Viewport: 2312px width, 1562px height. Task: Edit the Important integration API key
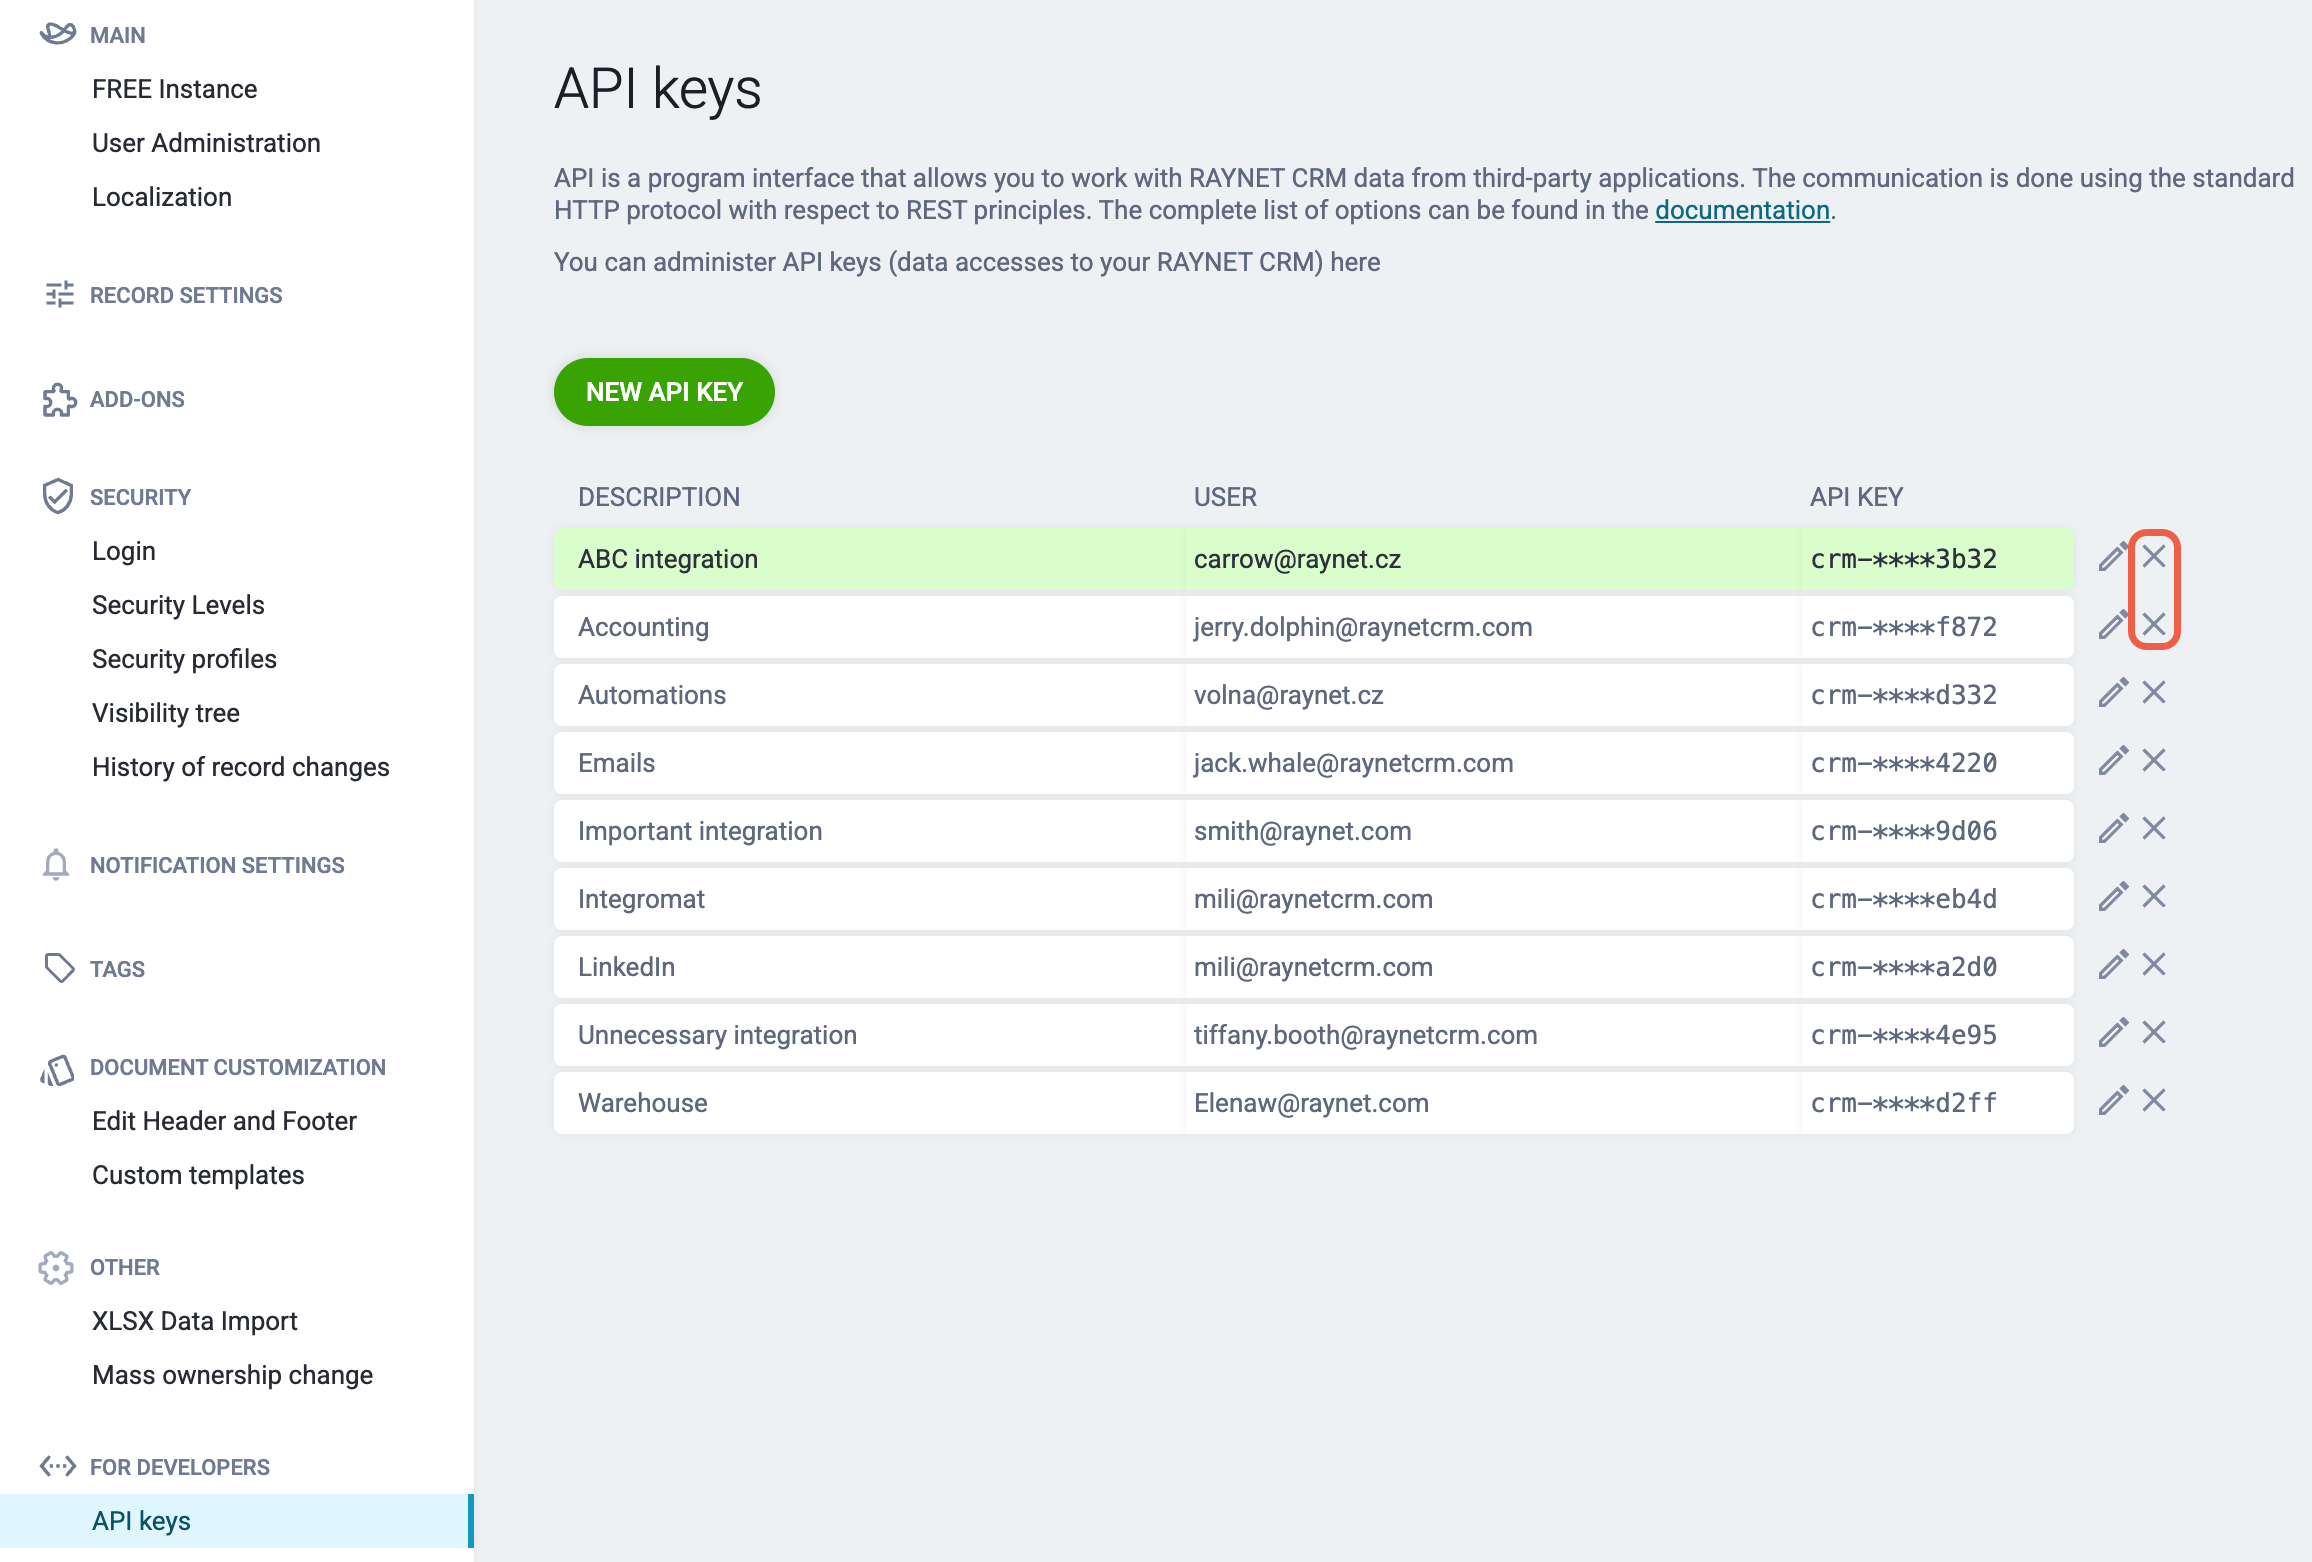(2112, 829)
